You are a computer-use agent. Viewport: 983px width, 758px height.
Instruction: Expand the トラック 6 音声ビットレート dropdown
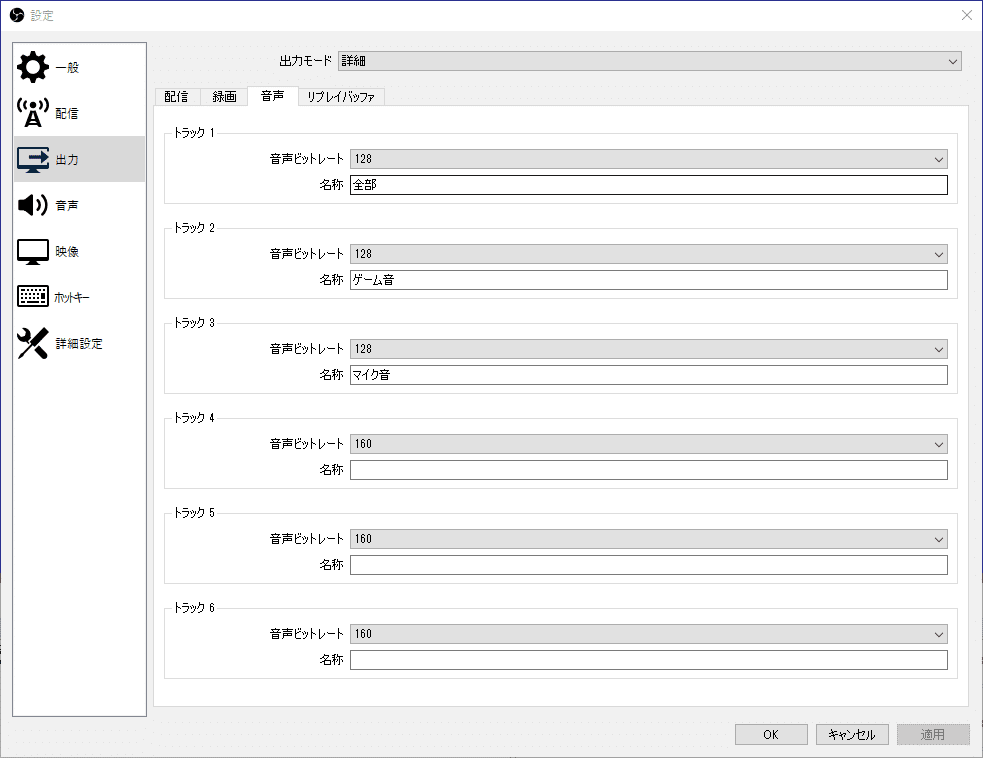[x=648, y=634]
